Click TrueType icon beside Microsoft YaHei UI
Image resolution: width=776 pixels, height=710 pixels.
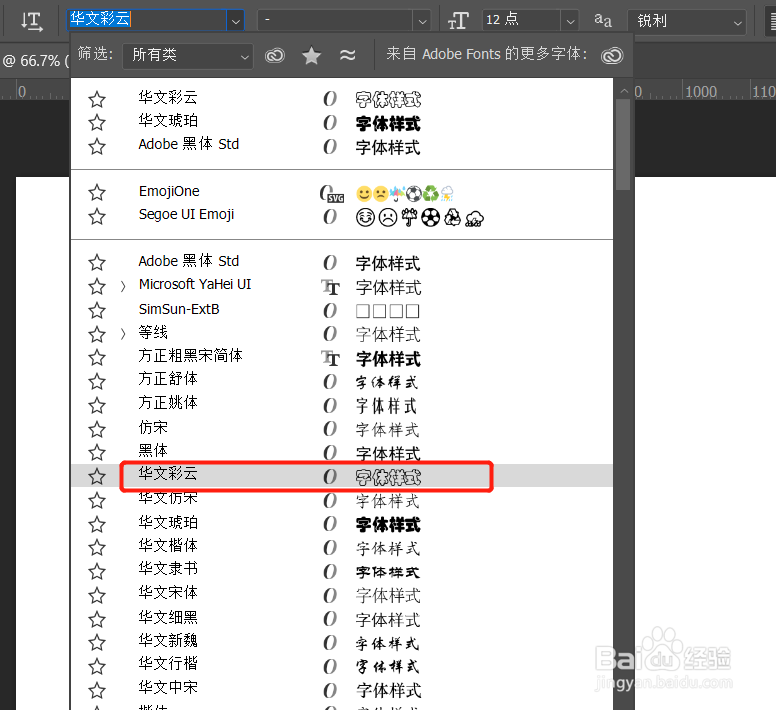pos(330,287)
